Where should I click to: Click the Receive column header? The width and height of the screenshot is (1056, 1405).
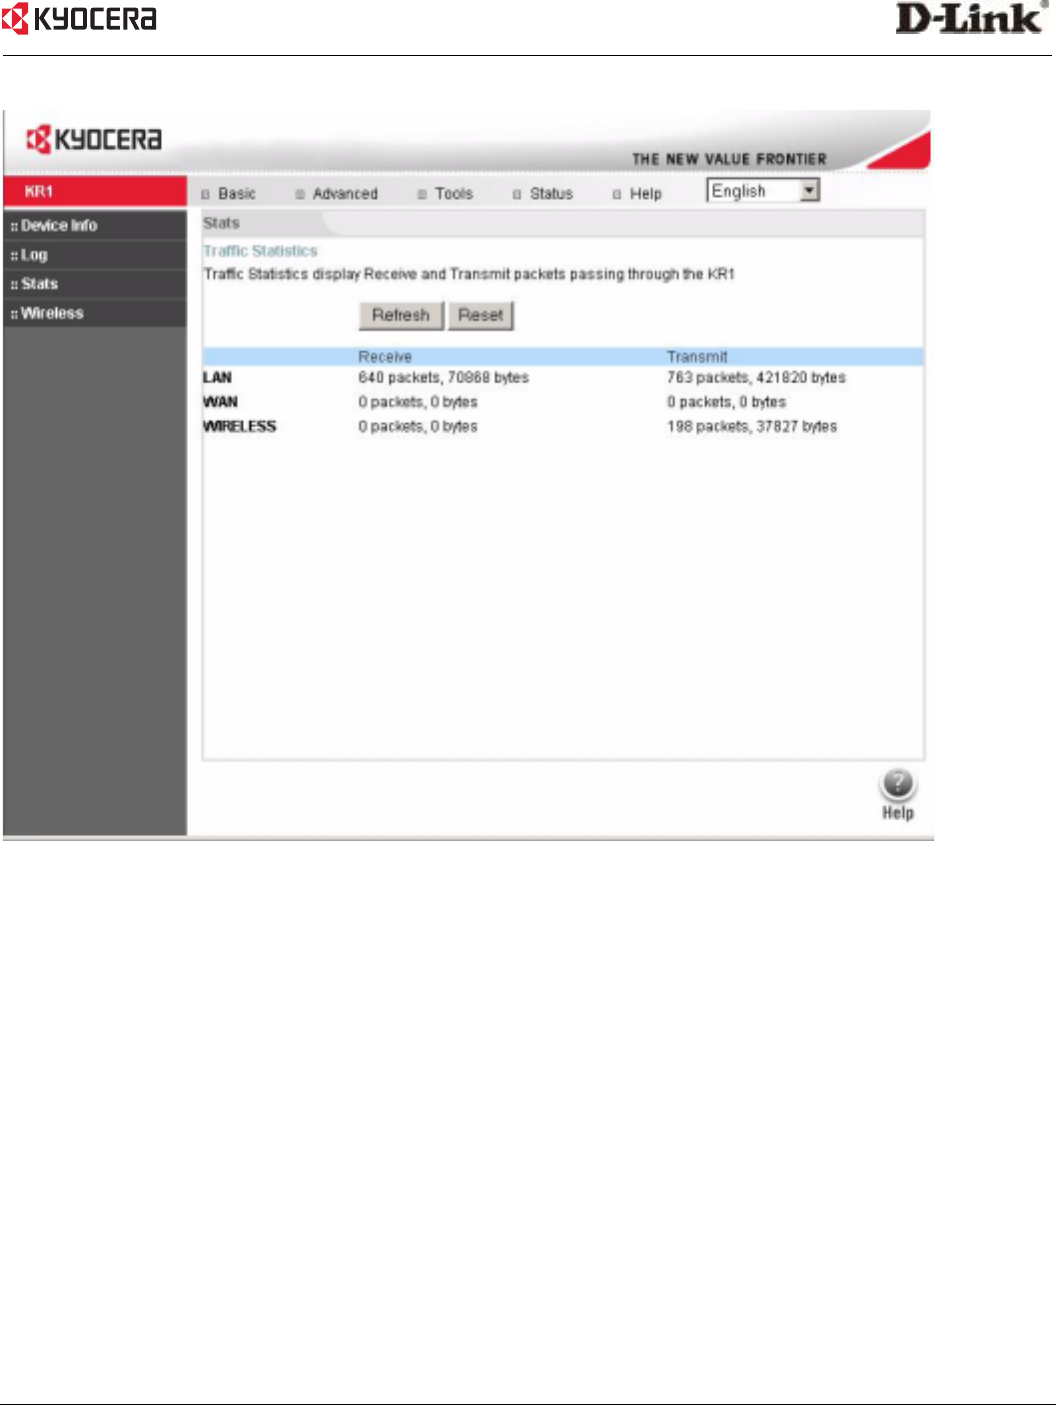(x=385, y=357)
